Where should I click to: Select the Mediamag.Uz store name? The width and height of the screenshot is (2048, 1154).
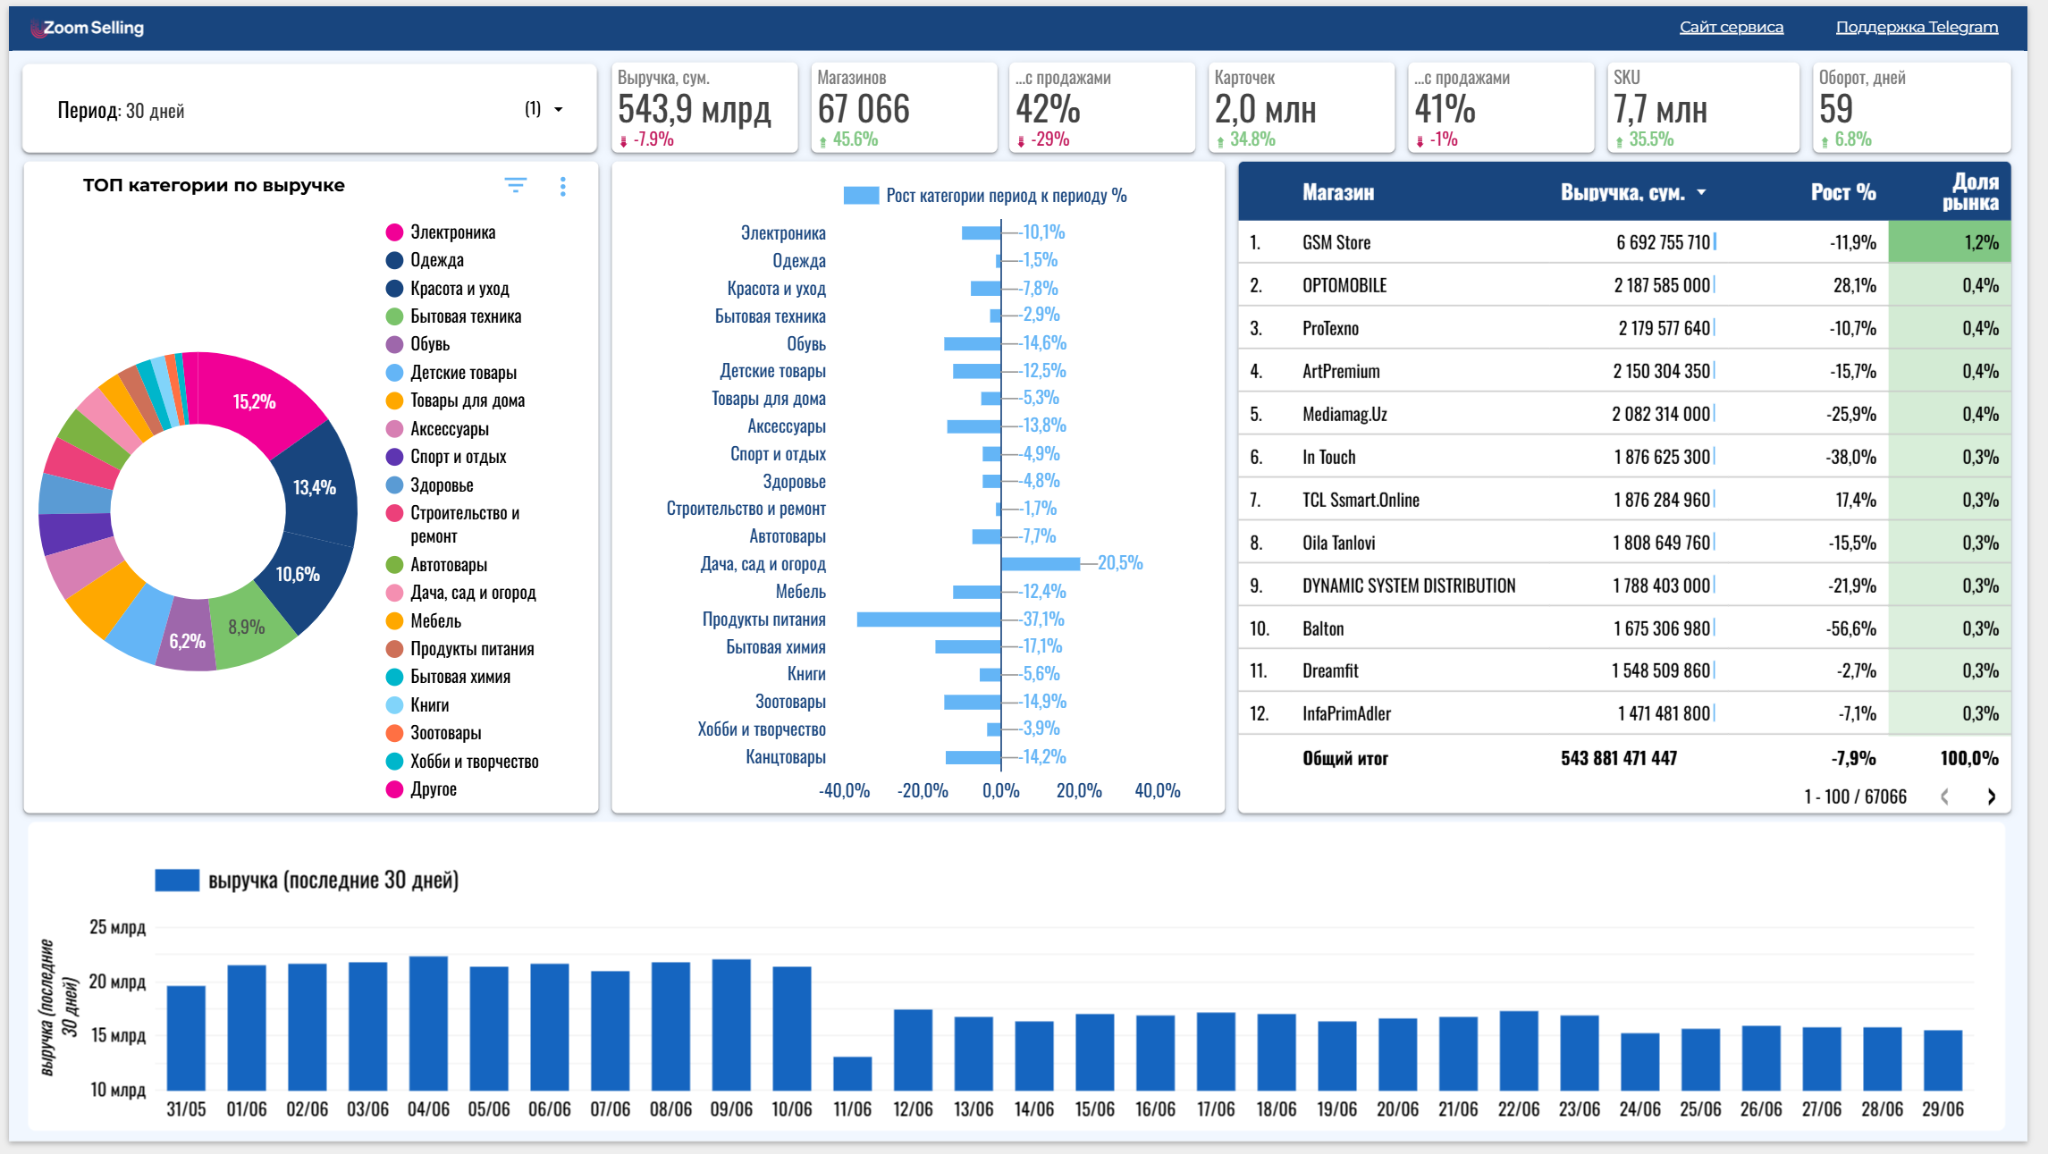click(x=1344, y=414)
